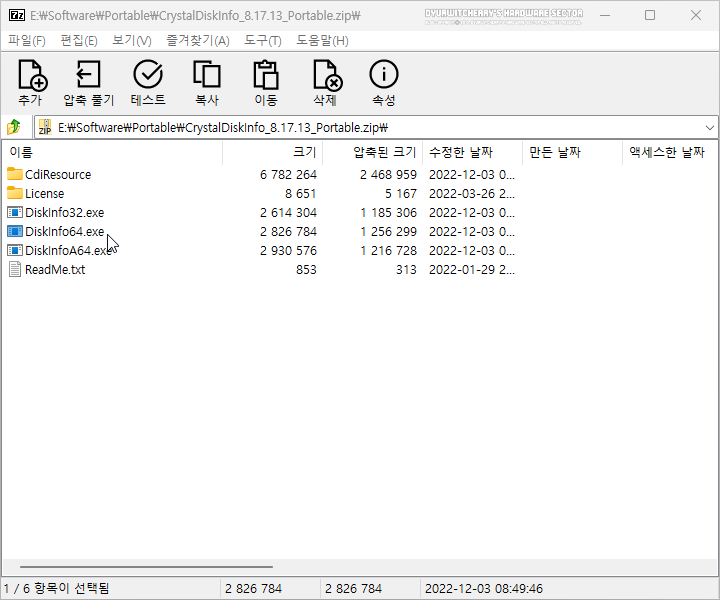The height and width of the screenshot is (600, 720).
Task: Click the DiskInfo64.exe file icon
Action: [15, 231]
